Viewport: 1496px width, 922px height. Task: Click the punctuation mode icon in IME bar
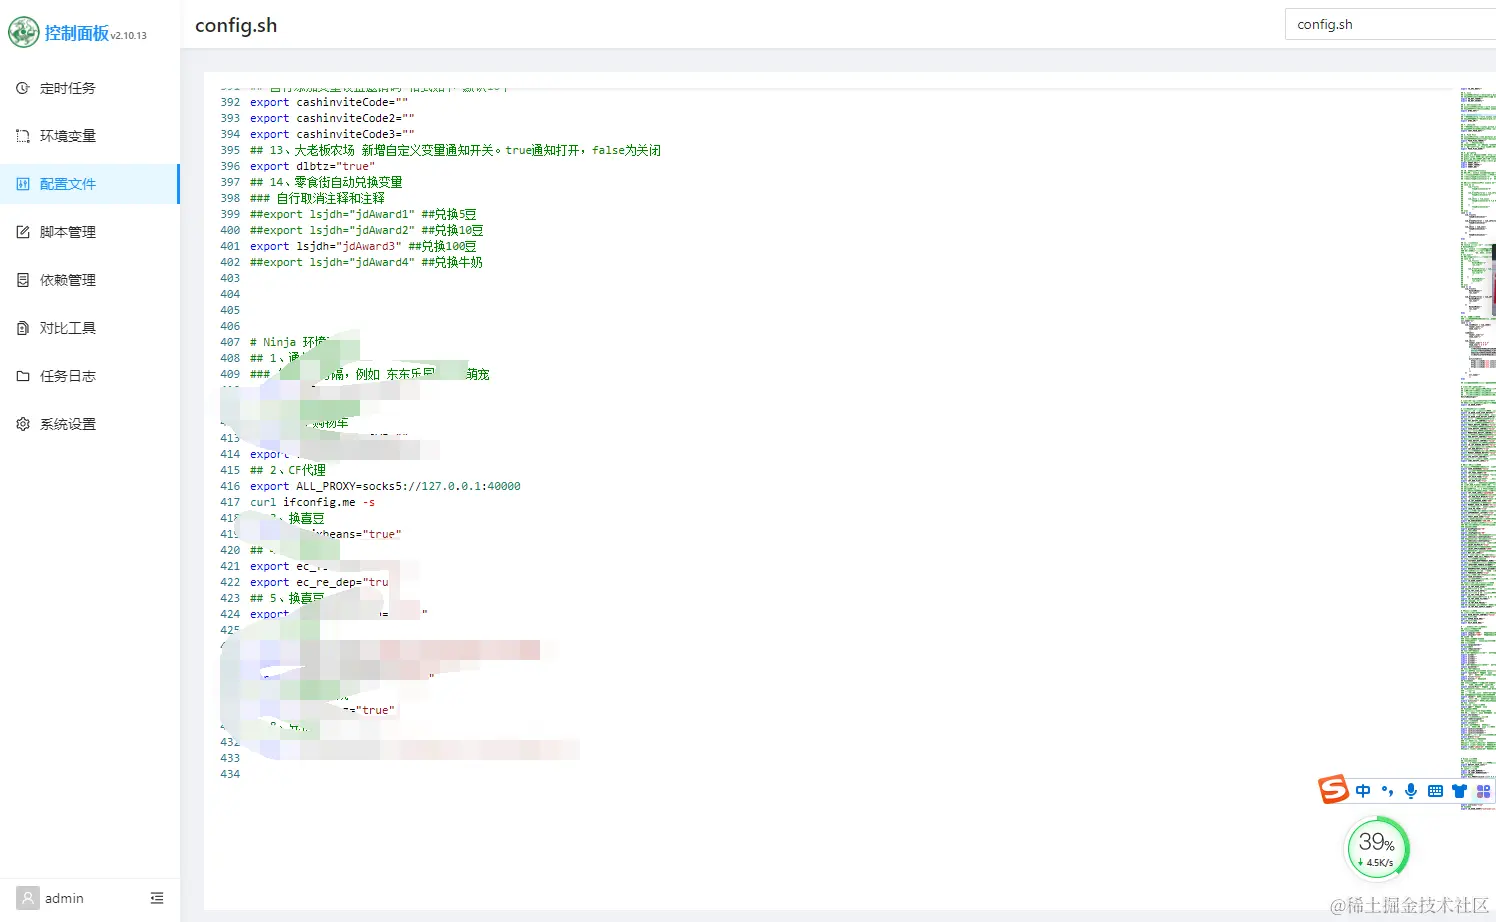[x=1387, y=791]
